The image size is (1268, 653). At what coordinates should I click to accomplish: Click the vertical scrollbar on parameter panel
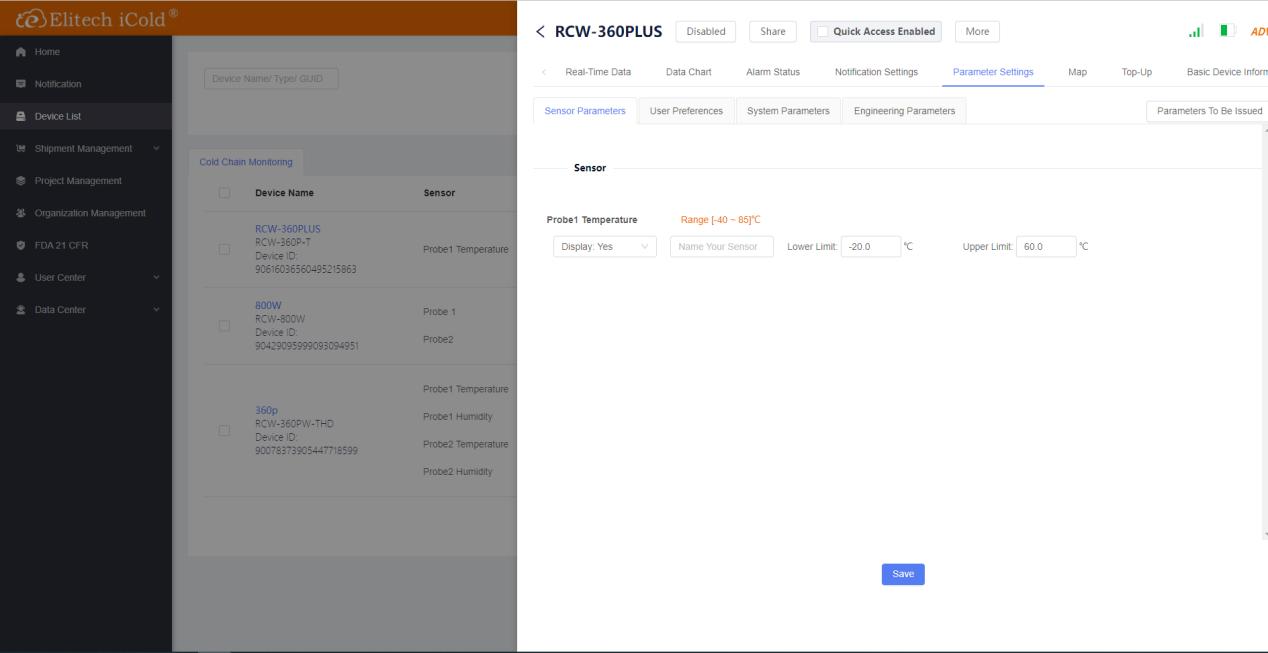pos(1264,335)
